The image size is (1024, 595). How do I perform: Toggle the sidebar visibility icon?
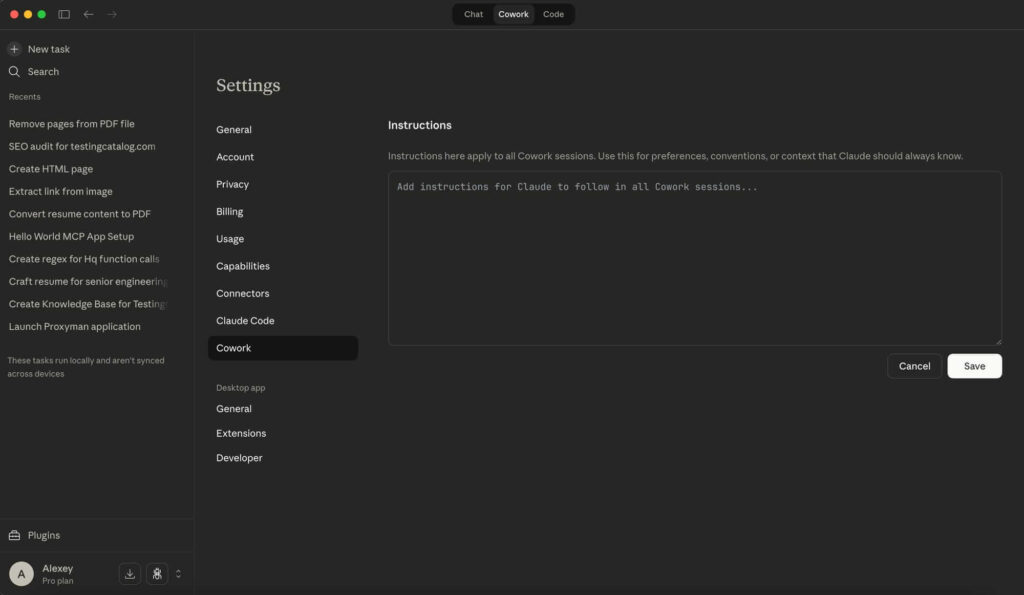point(63,14)
